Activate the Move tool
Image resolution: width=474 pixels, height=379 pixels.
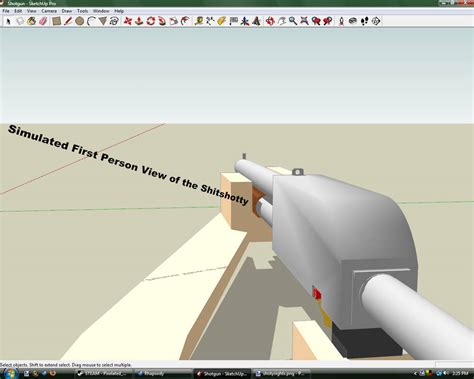click(127, 21)
